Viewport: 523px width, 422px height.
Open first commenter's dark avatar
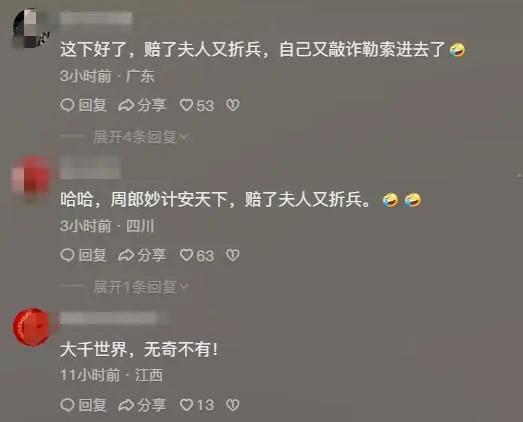(31, 28)
